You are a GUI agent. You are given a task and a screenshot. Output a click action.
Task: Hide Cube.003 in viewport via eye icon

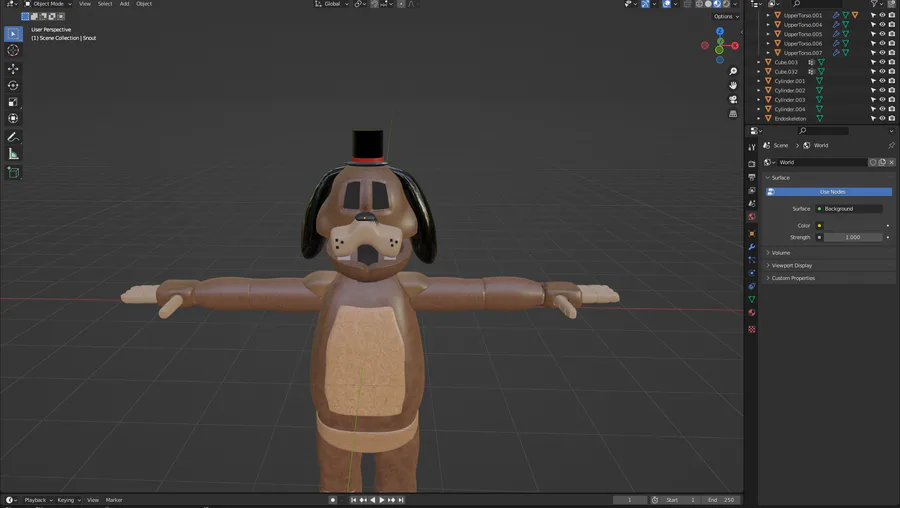coord(882,62)
